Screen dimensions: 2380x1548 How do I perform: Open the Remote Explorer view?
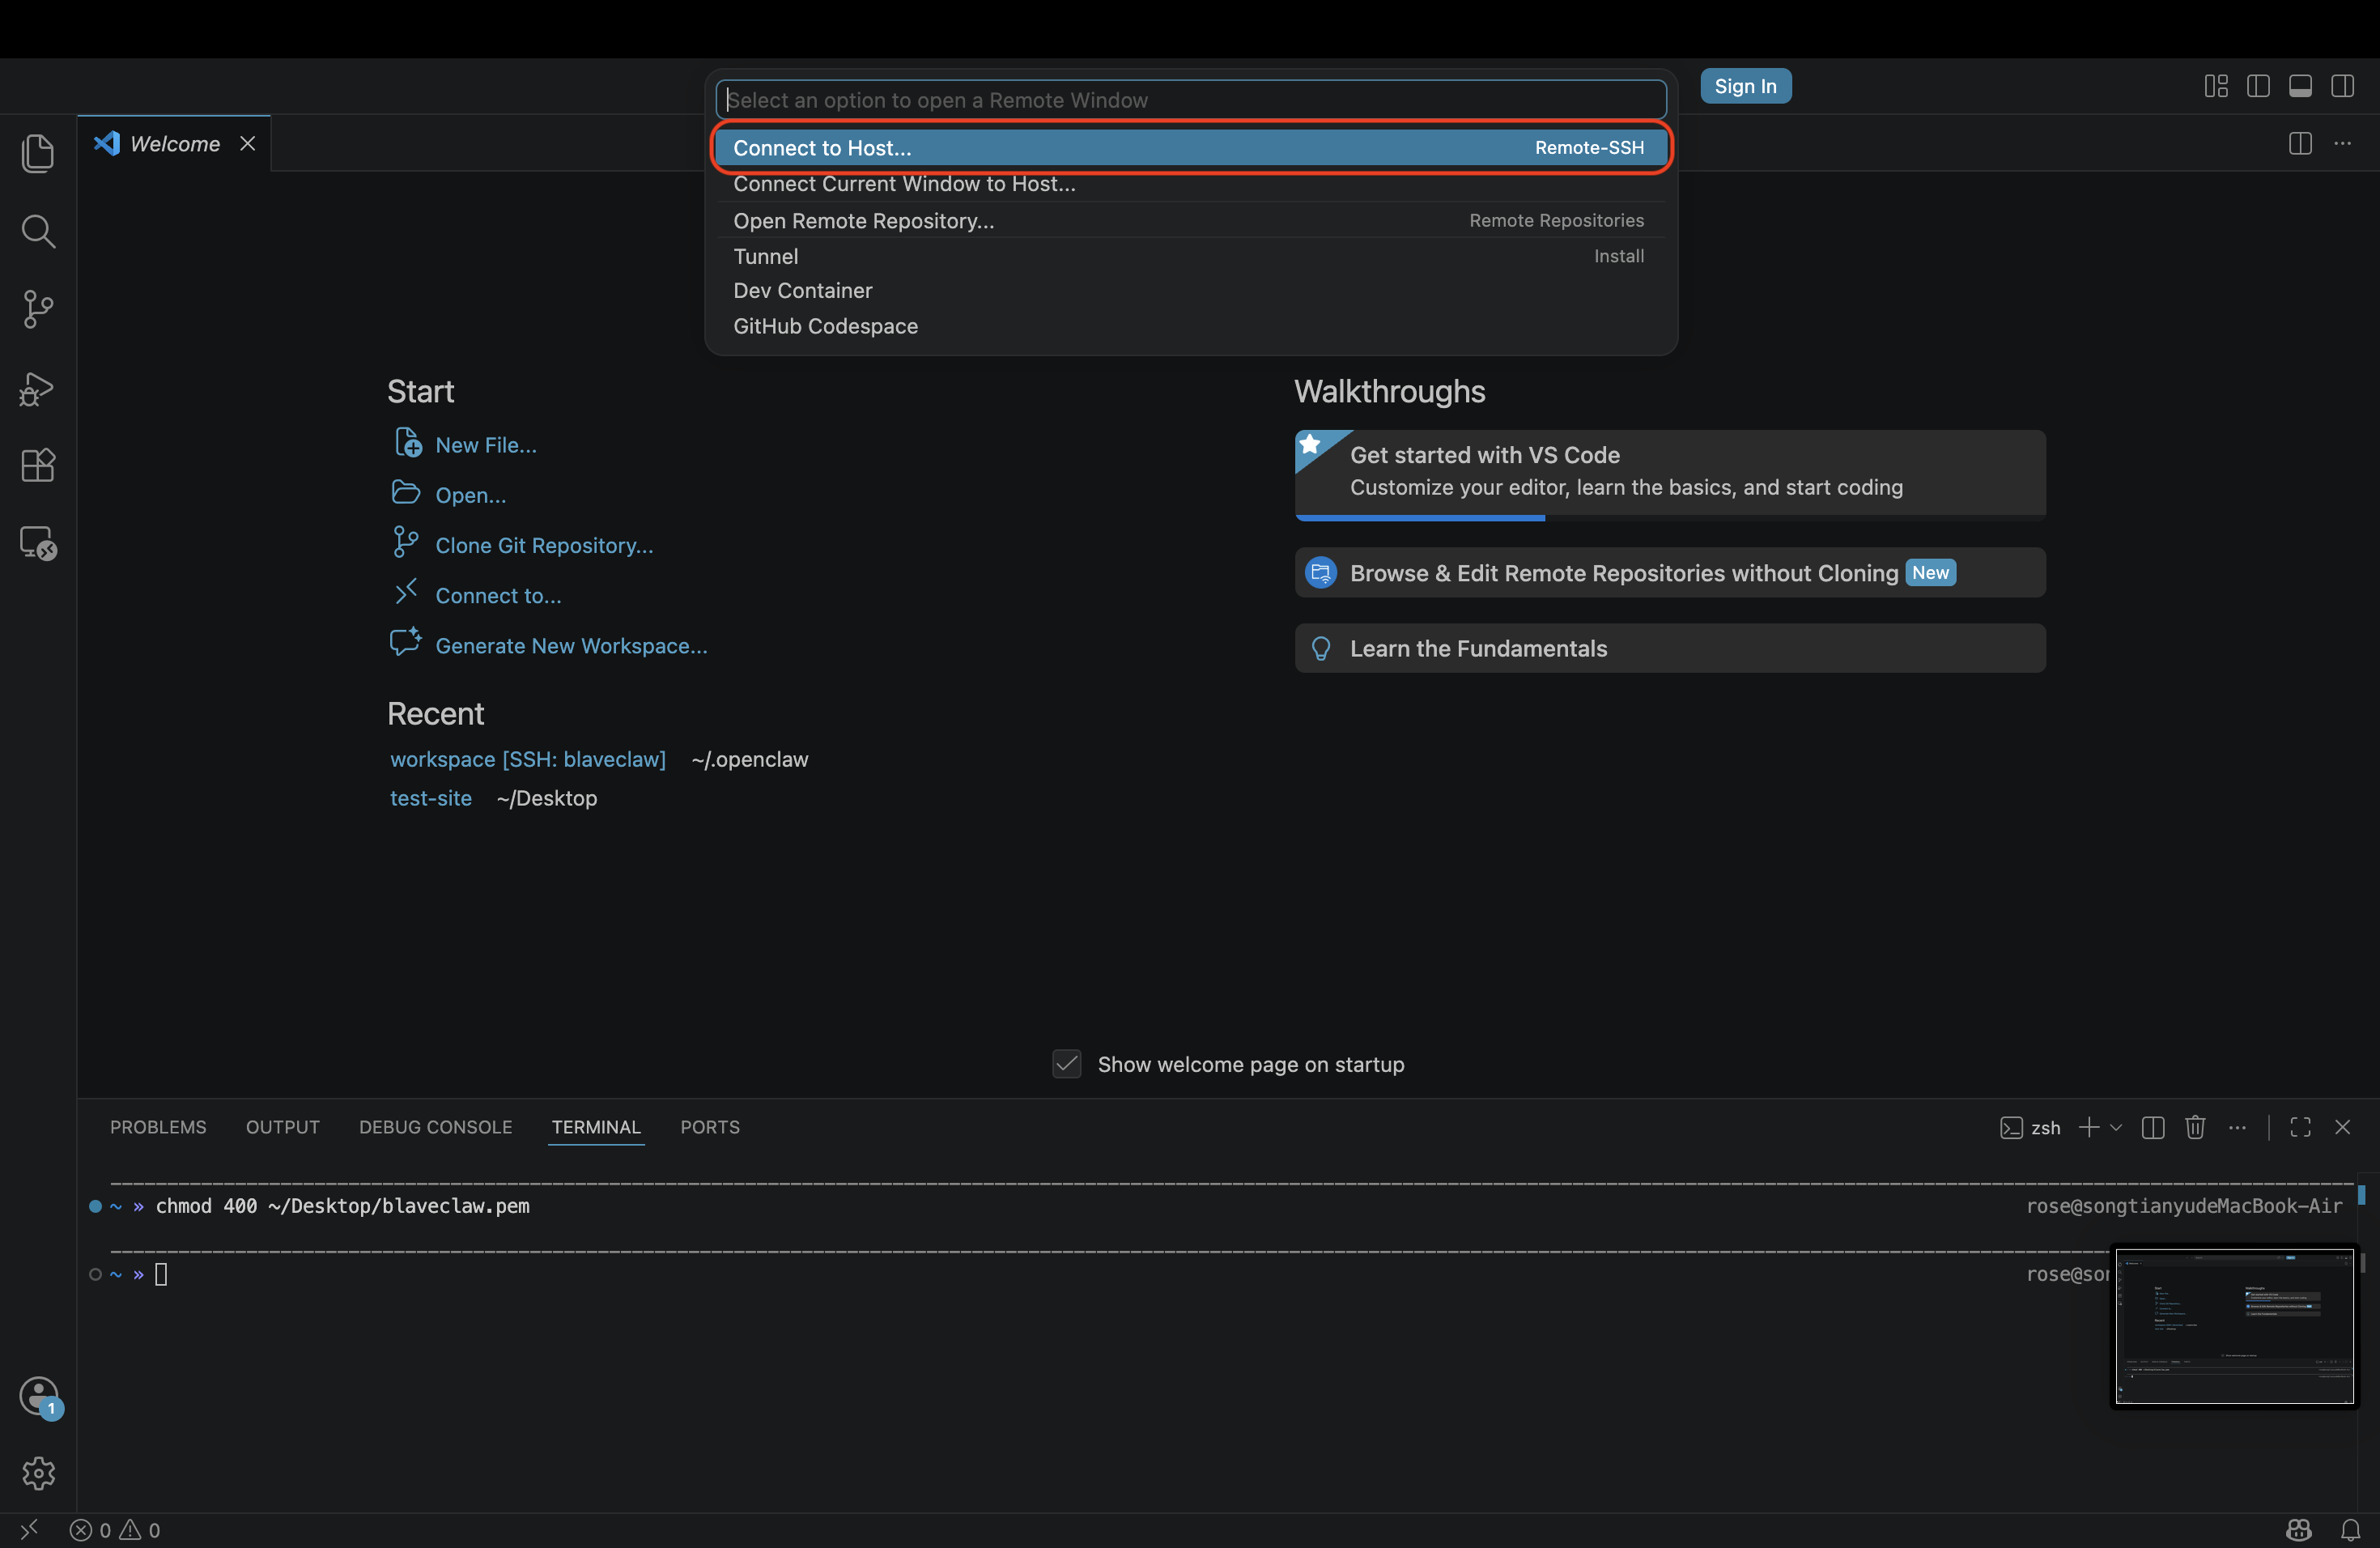[38, 543]
